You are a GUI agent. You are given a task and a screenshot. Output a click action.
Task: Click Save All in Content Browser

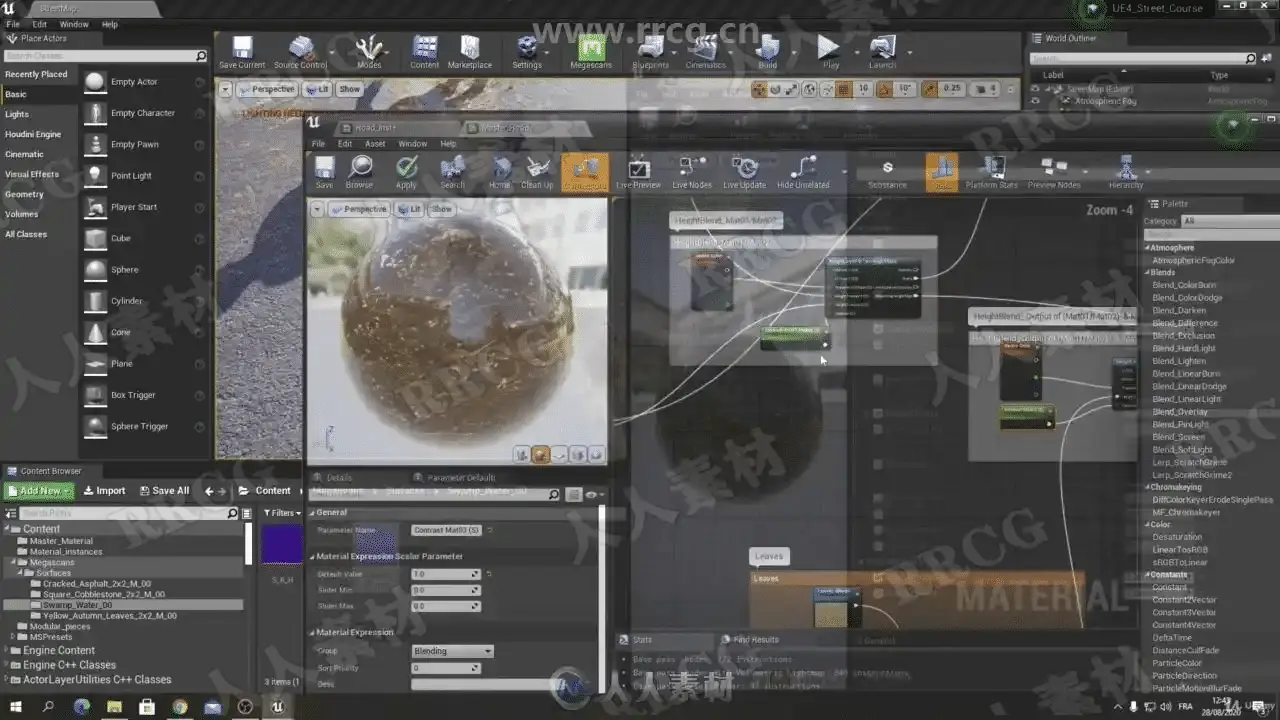point(164,491)
